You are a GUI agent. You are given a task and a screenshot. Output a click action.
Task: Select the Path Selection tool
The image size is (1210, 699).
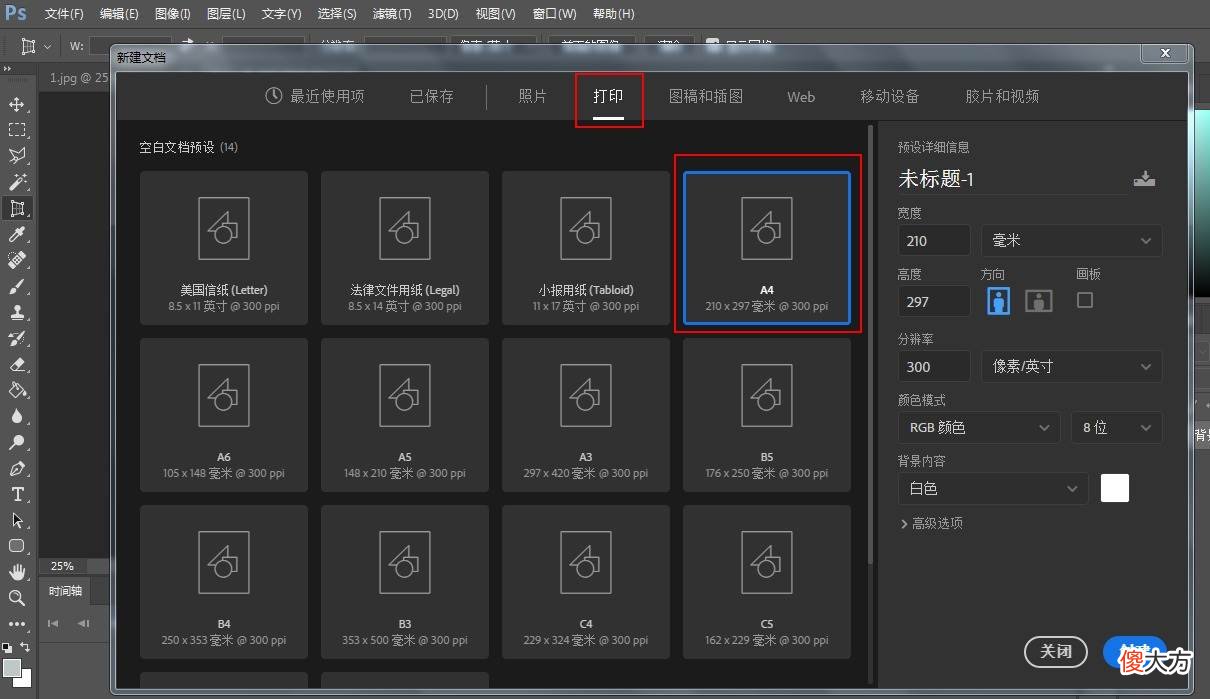pos(17,520)
